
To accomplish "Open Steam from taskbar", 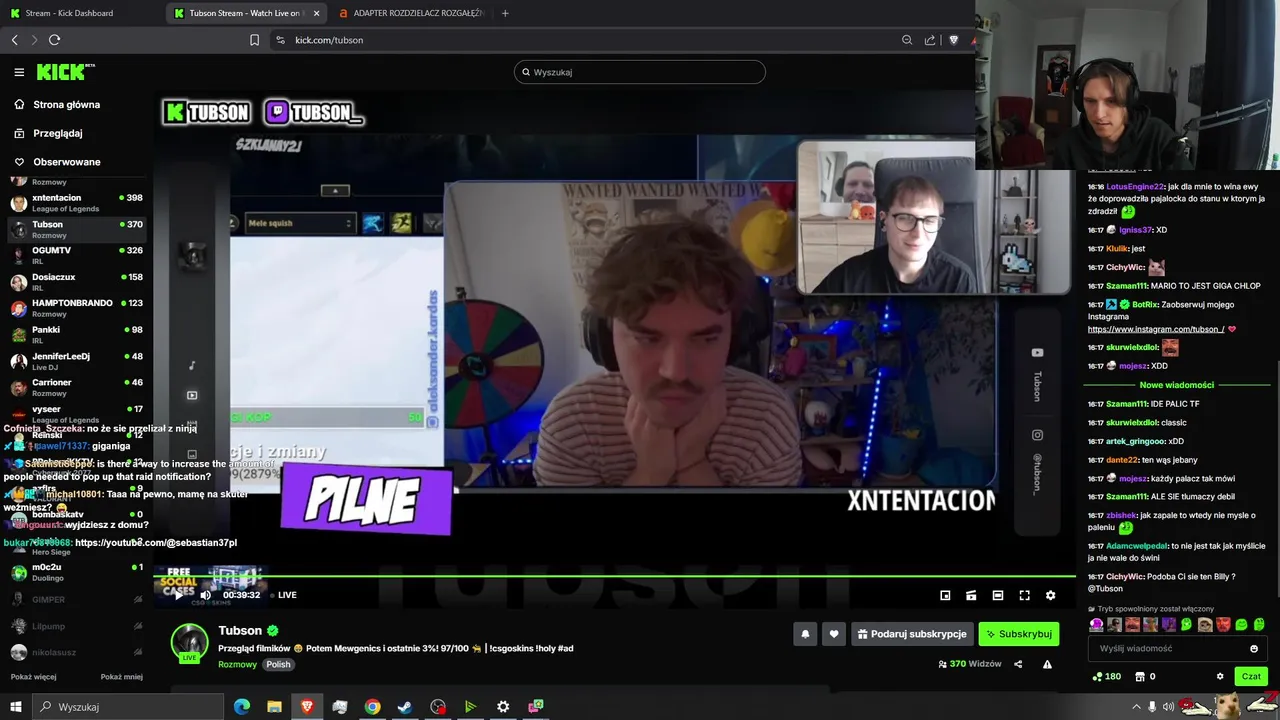I will click(405, 707).
